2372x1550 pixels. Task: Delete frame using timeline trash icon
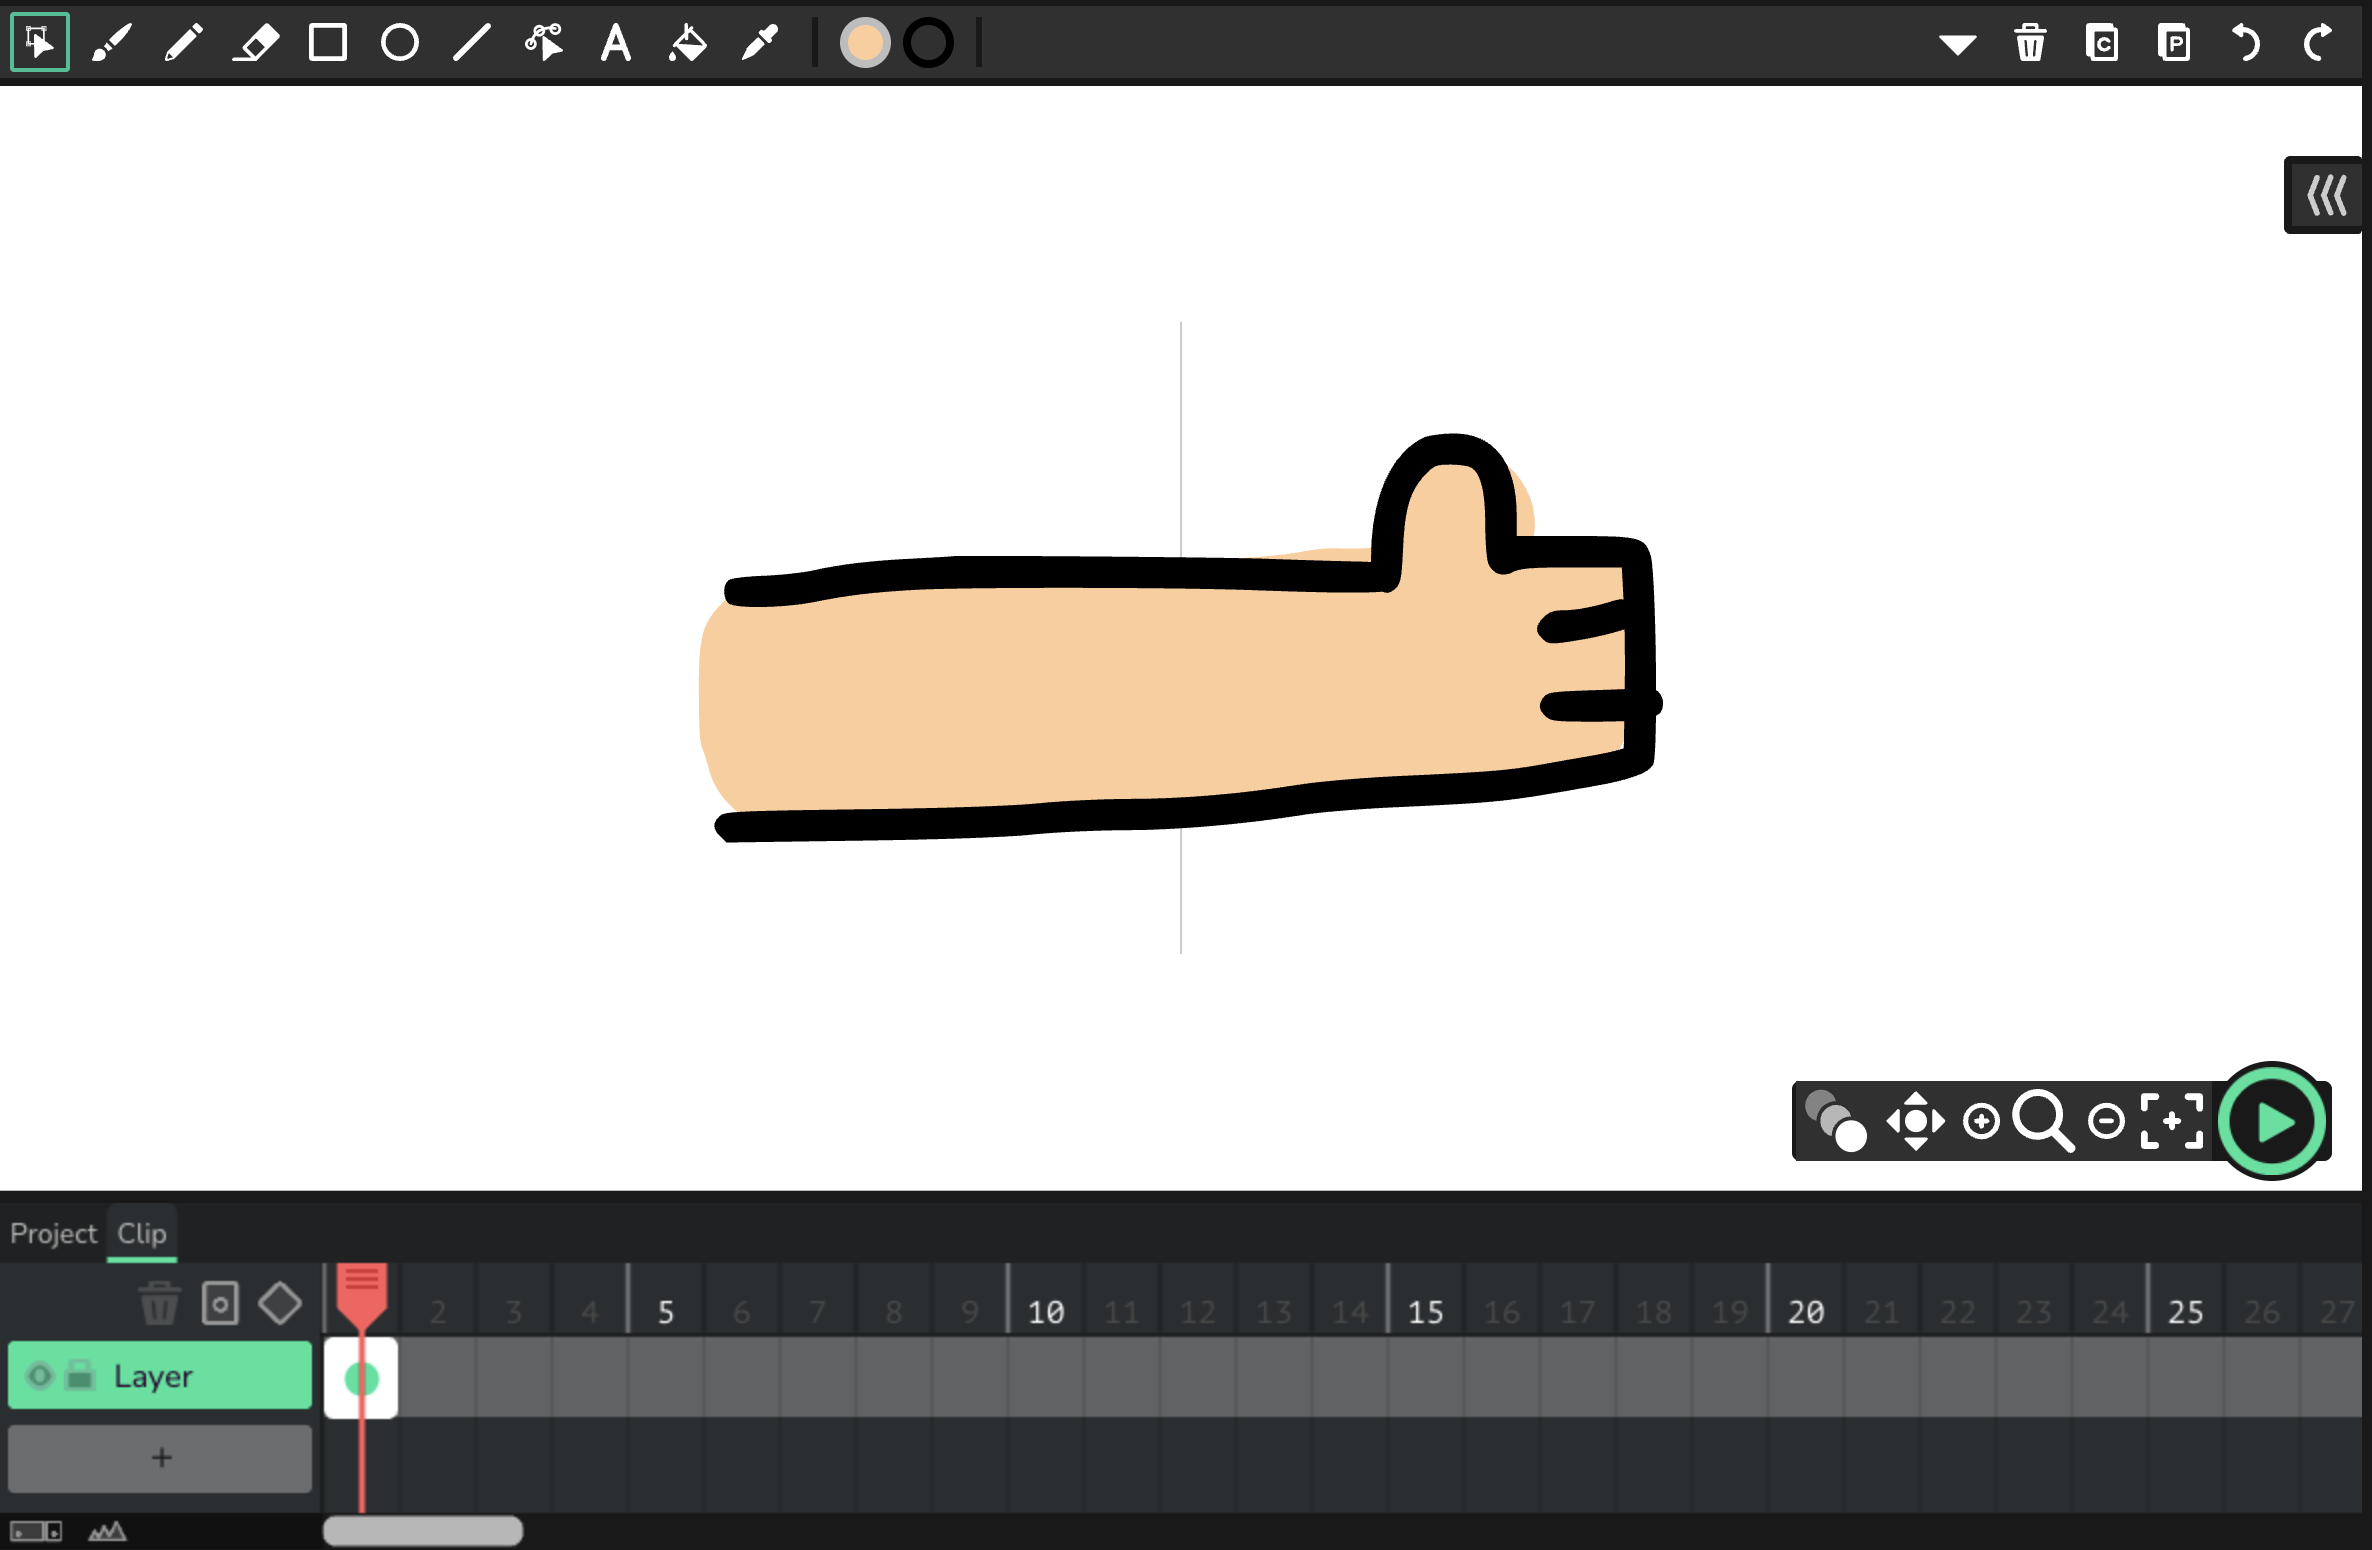pos(159,1303)
